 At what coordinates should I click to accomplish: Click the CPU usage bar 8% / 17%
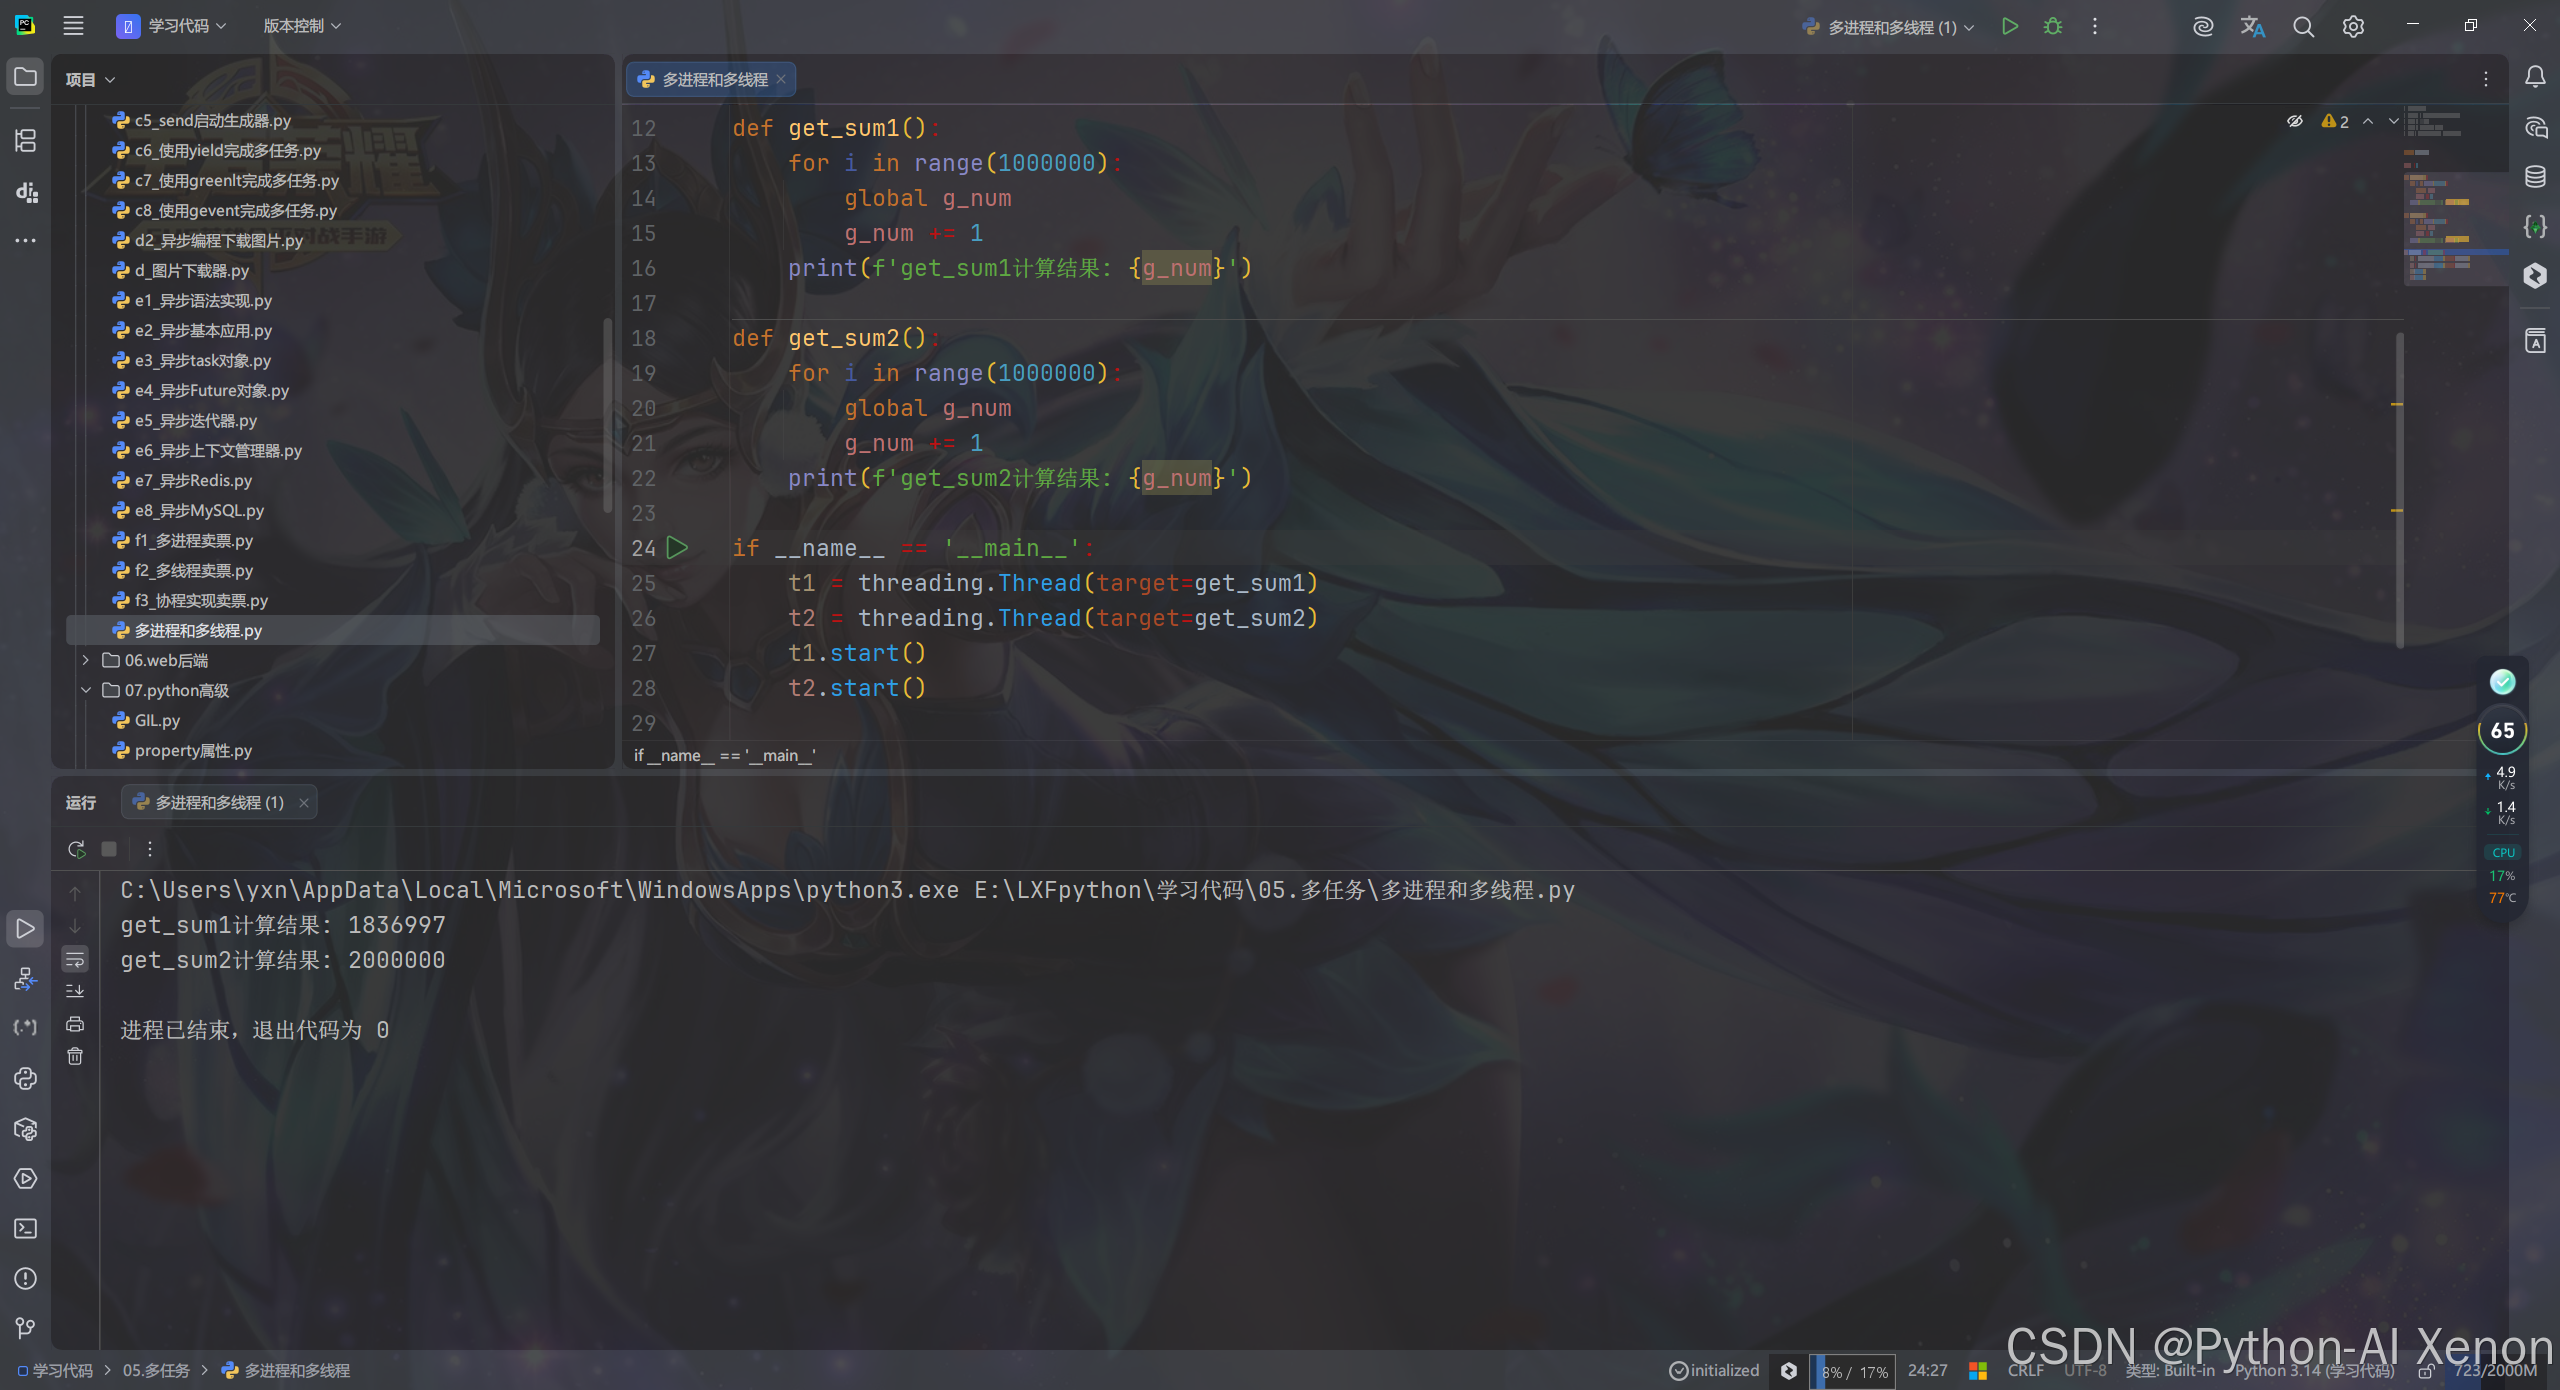pos(1853,1372)
